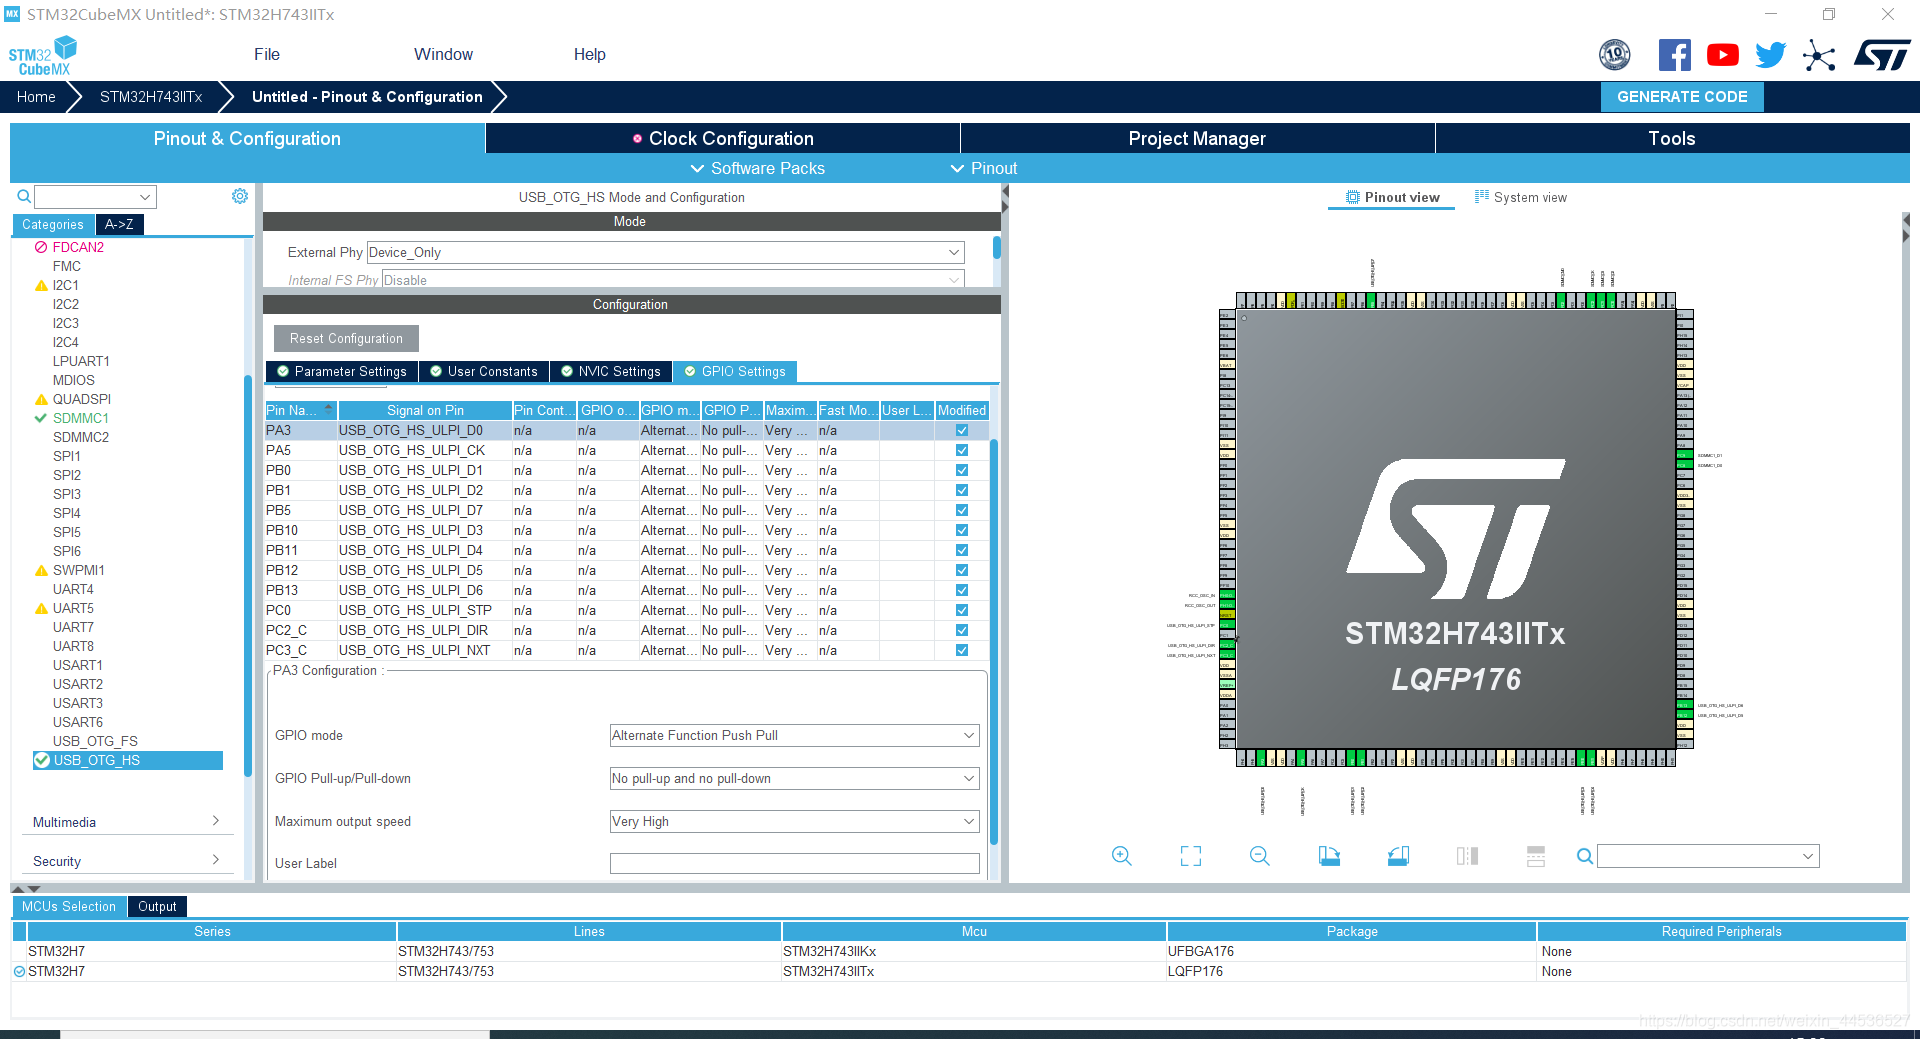
Task: Click the rotate-clockwise icon under the chip
Action: coord(1329,856)
